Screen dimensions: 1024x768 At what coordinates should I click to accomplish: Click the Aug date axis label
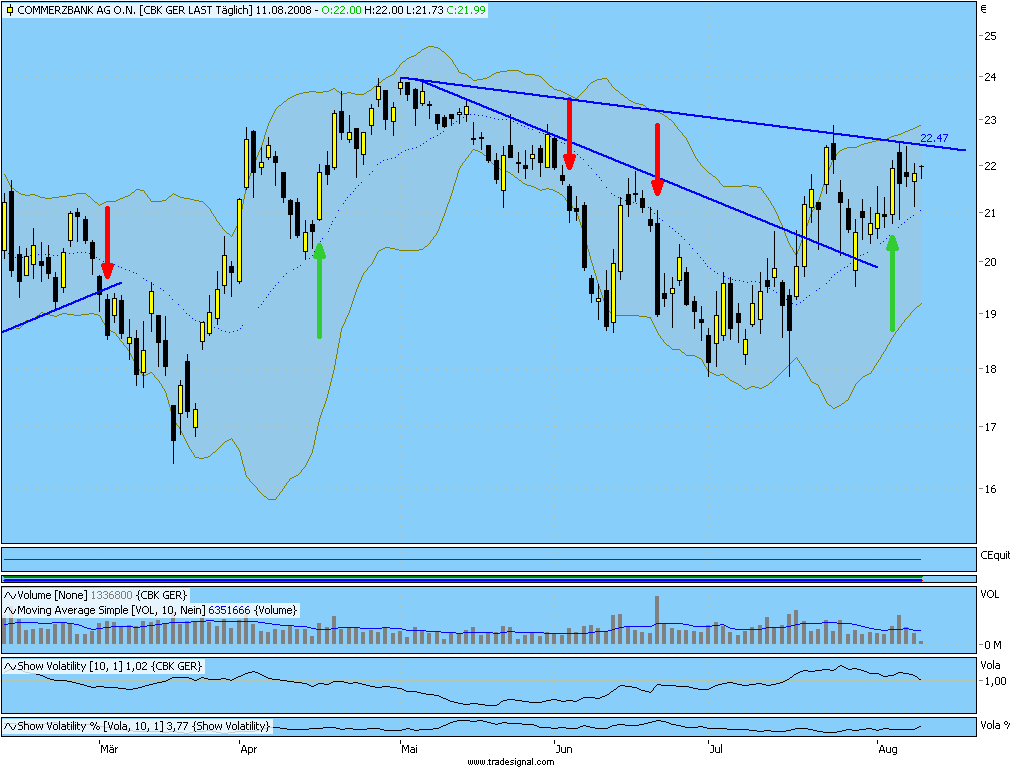tap(888, 749)
